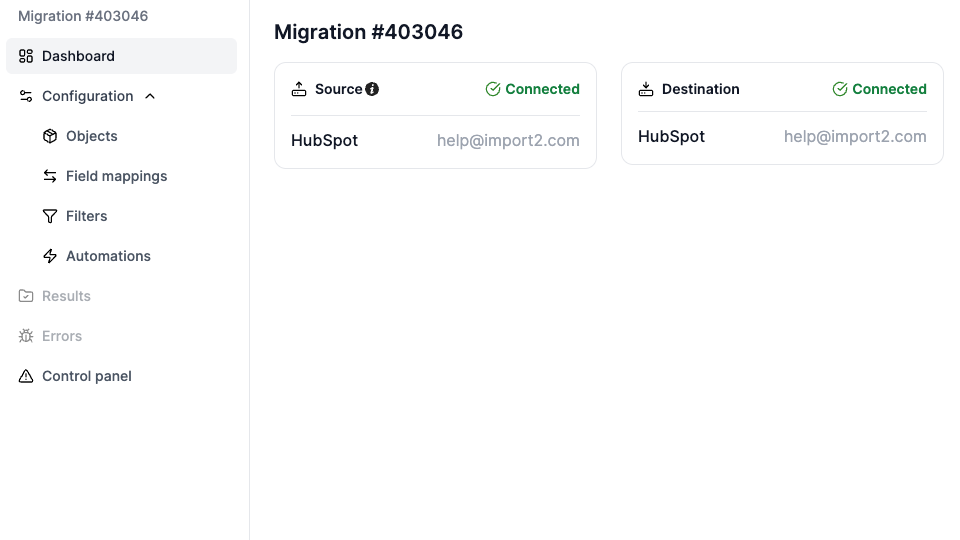Click Migration #403046 title in sidebar
This screenshot has width=960, height=540.
83,16
